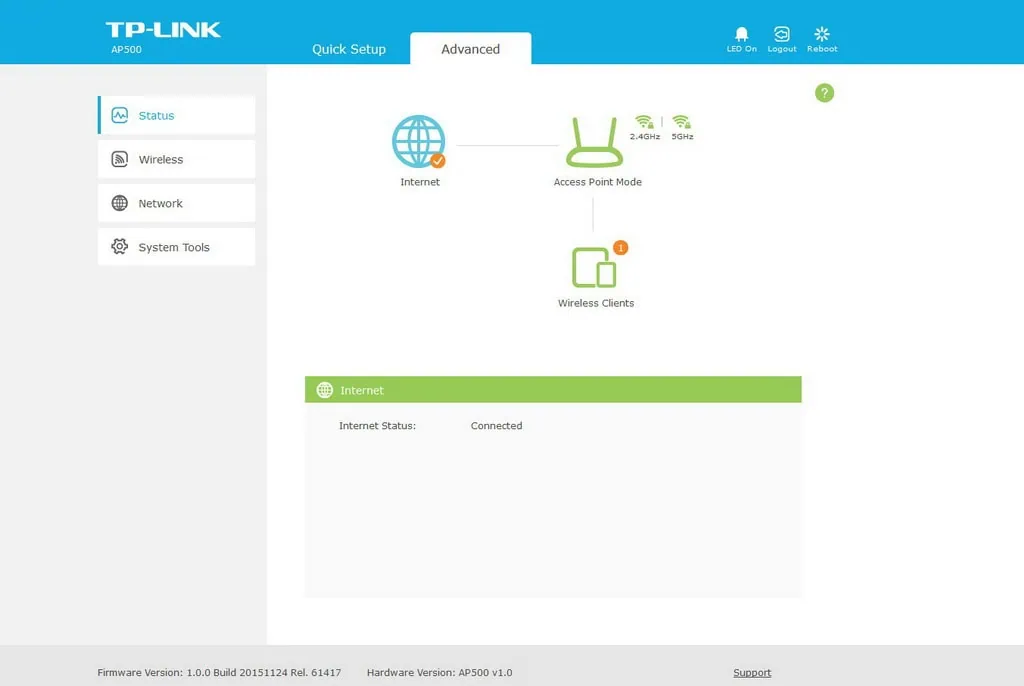Click the orange wireless clients count badge

click(x=620, y=247)
